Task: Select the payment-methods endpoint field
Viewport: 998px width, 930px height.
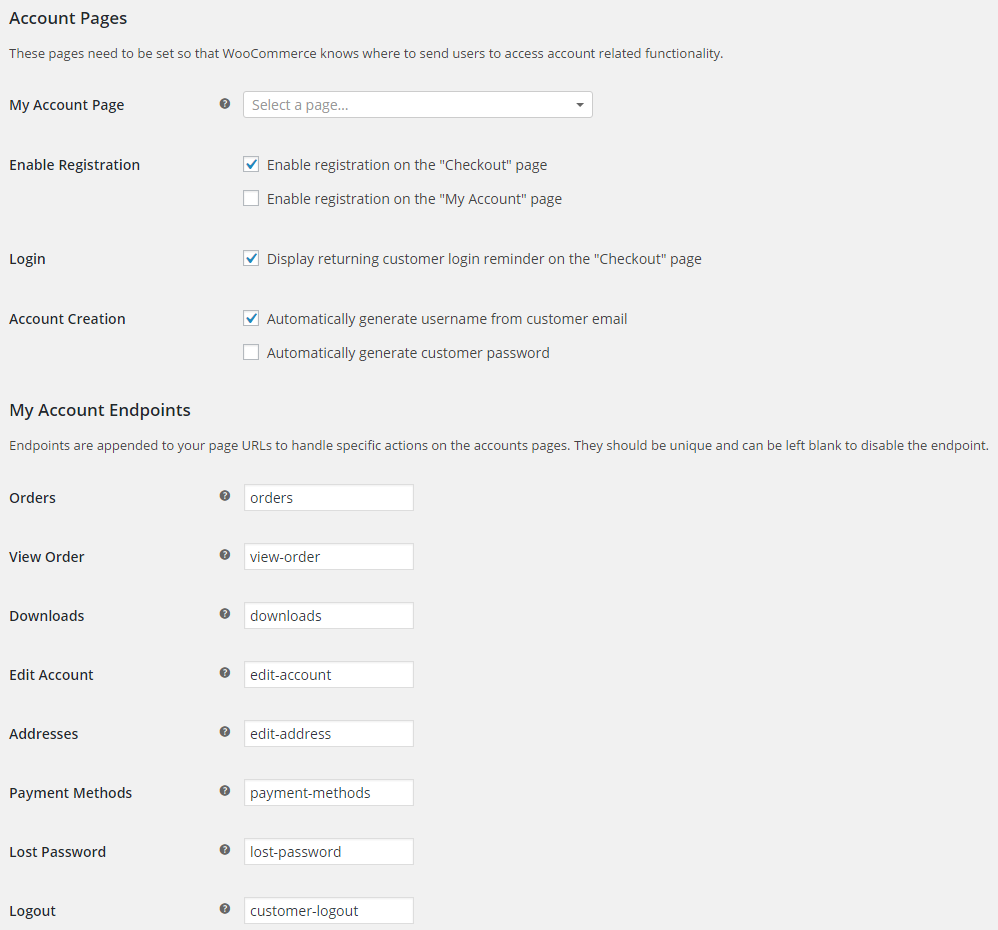Action: 328,793
